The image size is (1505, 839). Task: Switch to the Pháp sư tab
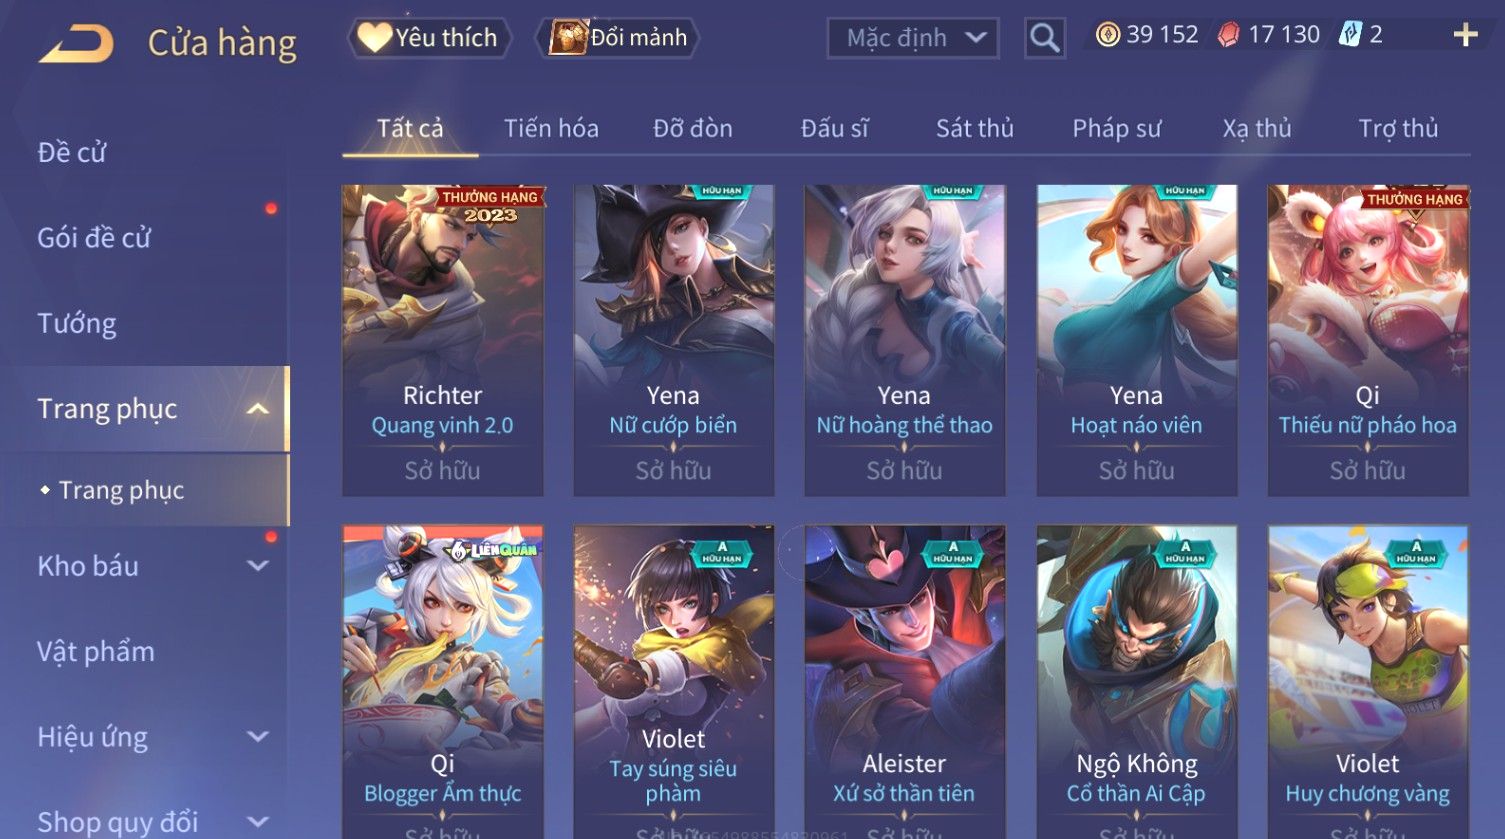click(x=1117, y=128)
